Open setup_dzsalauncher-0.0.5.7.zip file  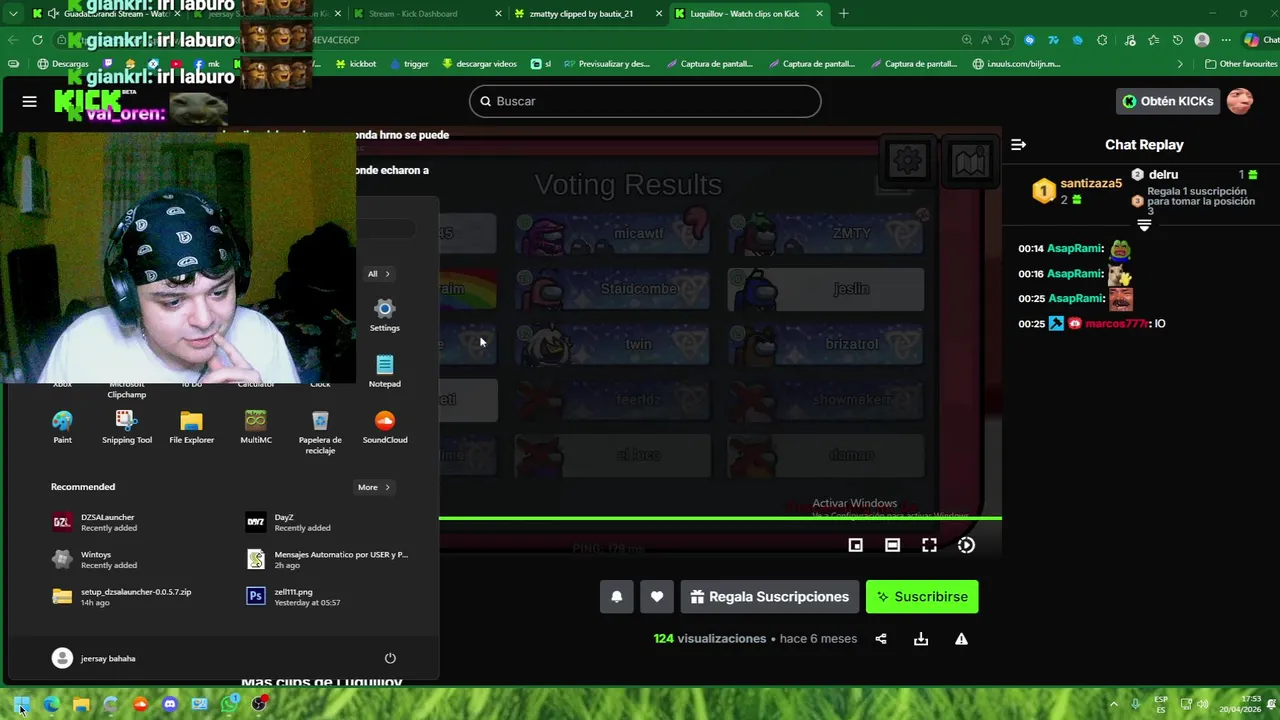point(122,596)
